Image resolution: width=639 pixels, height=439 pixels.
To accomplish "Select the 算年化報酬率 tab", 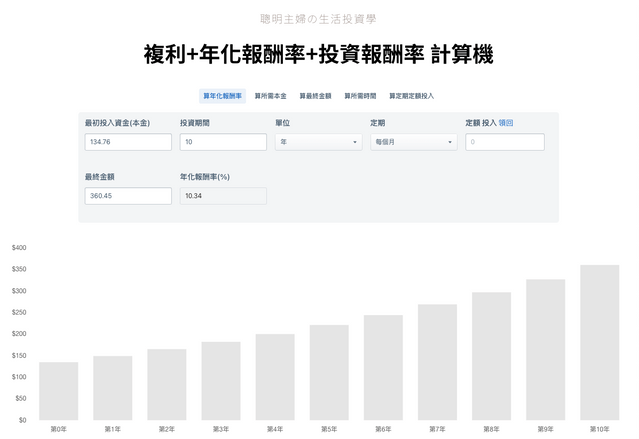I will 222,96.
